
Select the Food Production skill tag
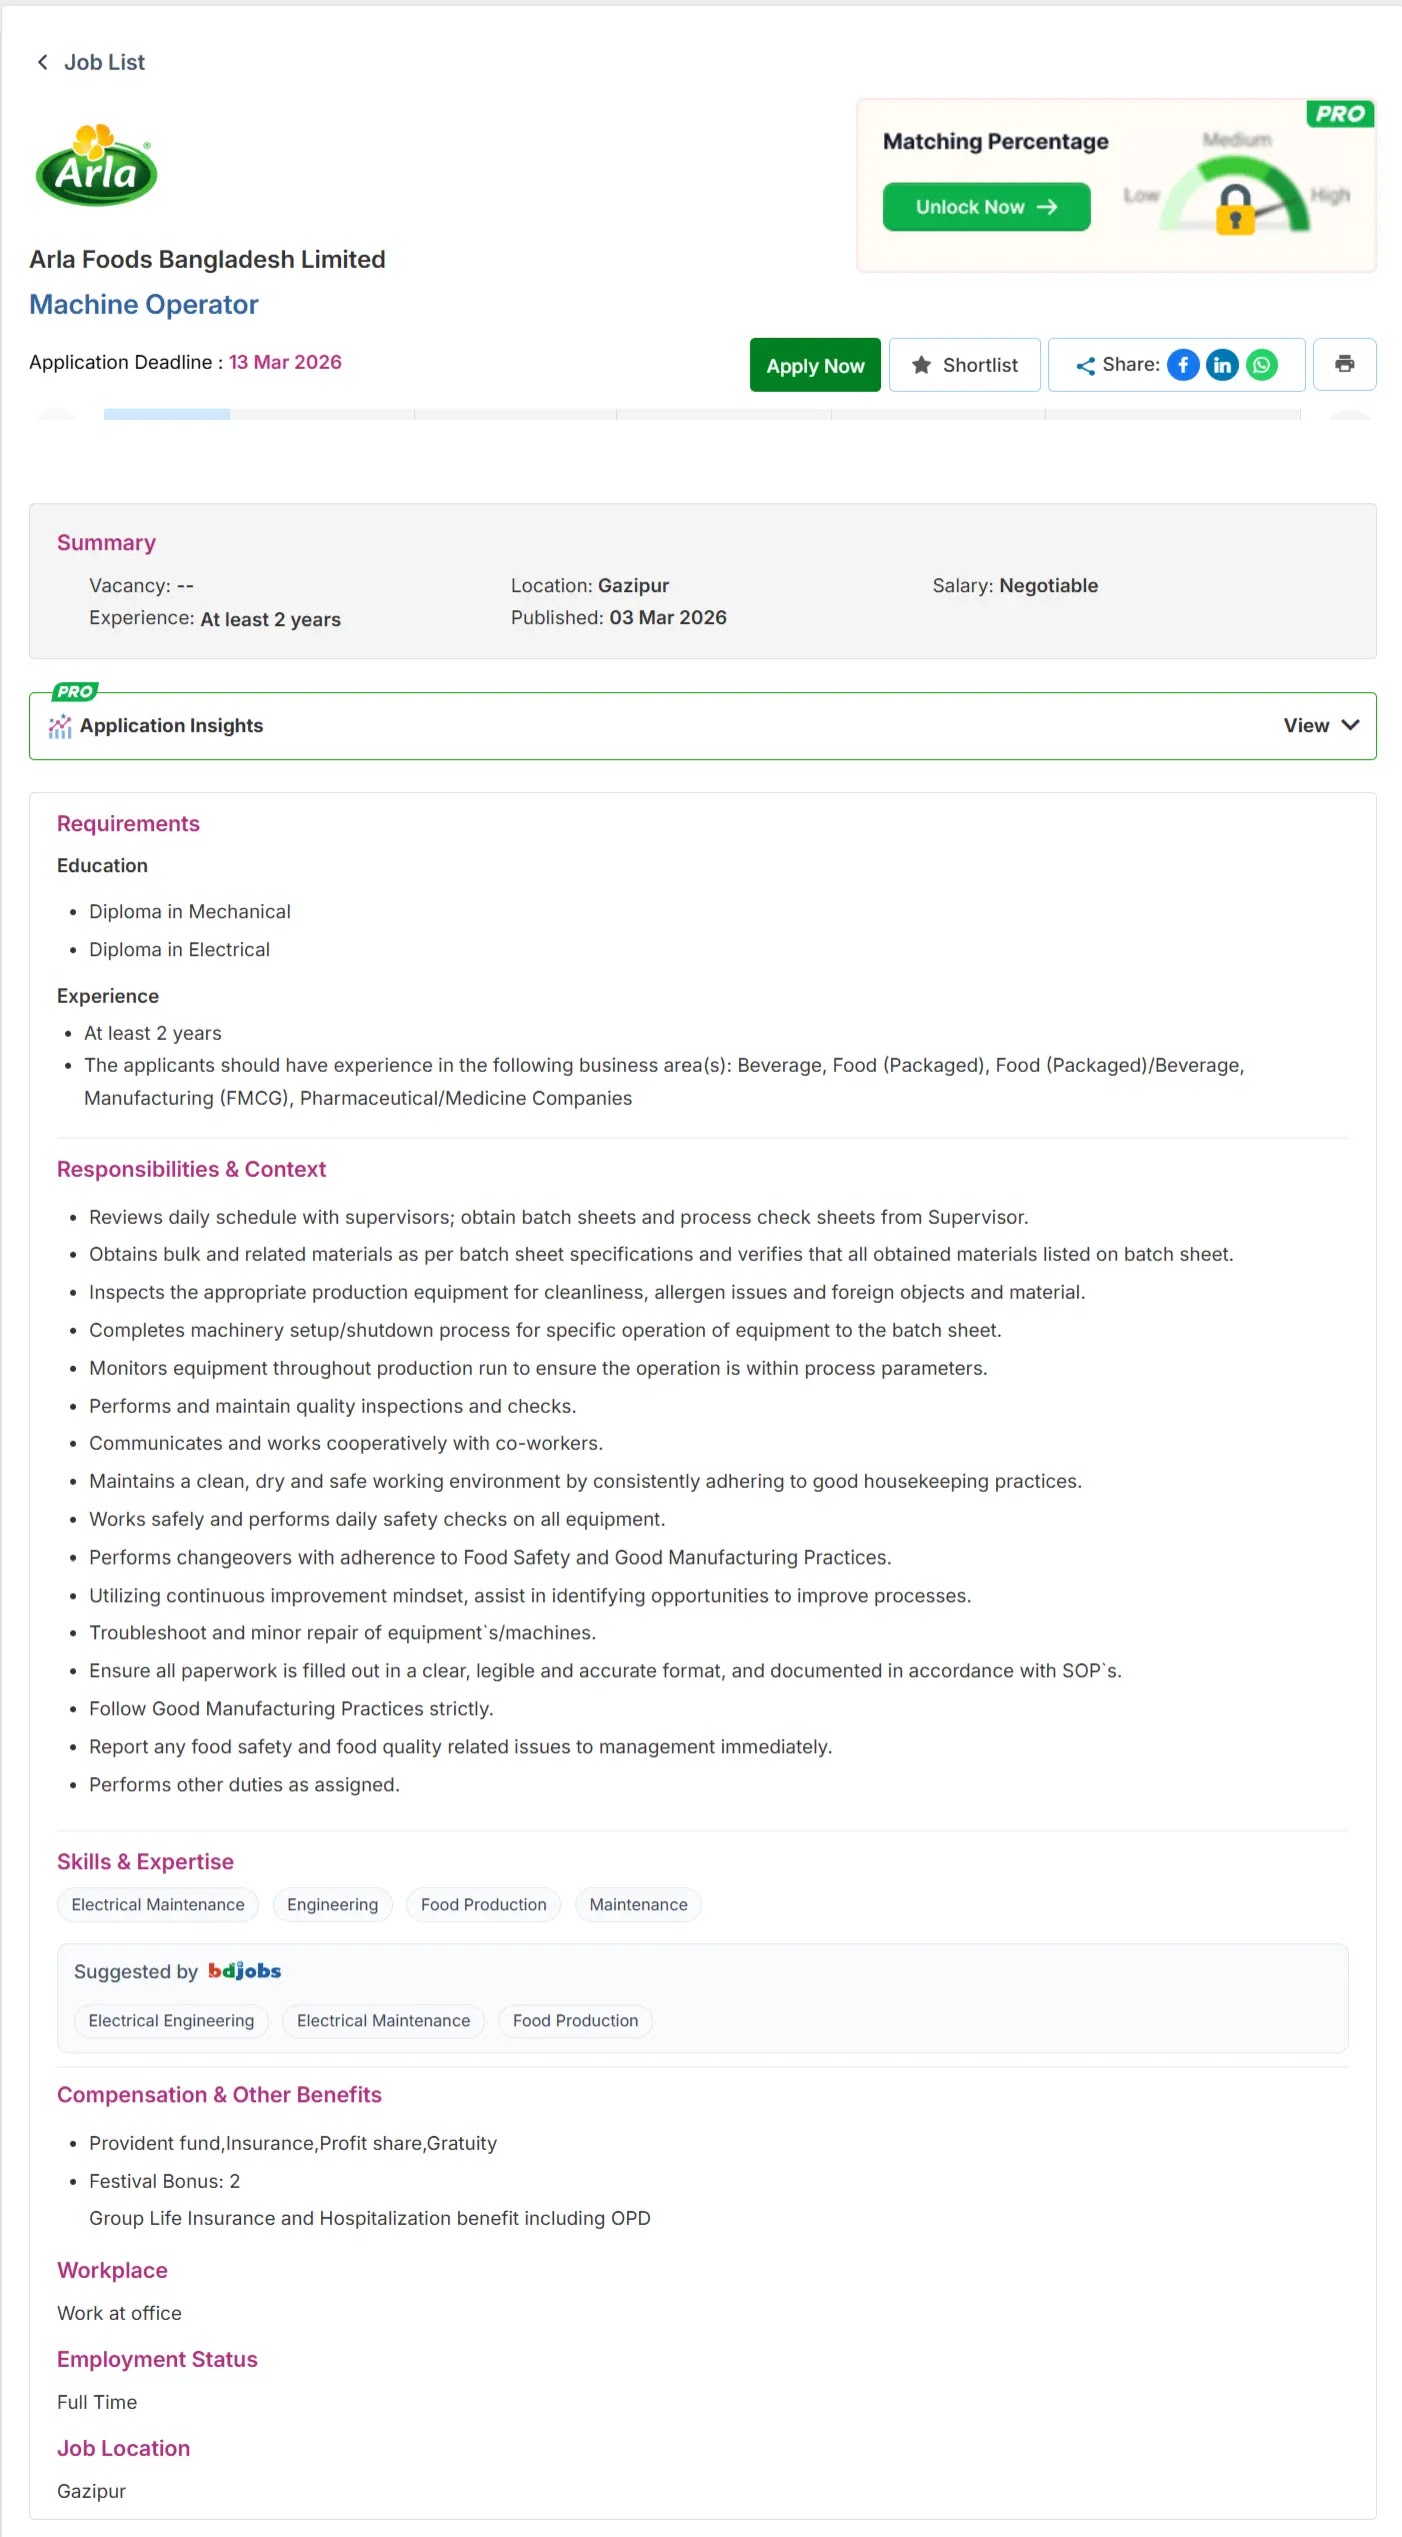point(483,1905)
